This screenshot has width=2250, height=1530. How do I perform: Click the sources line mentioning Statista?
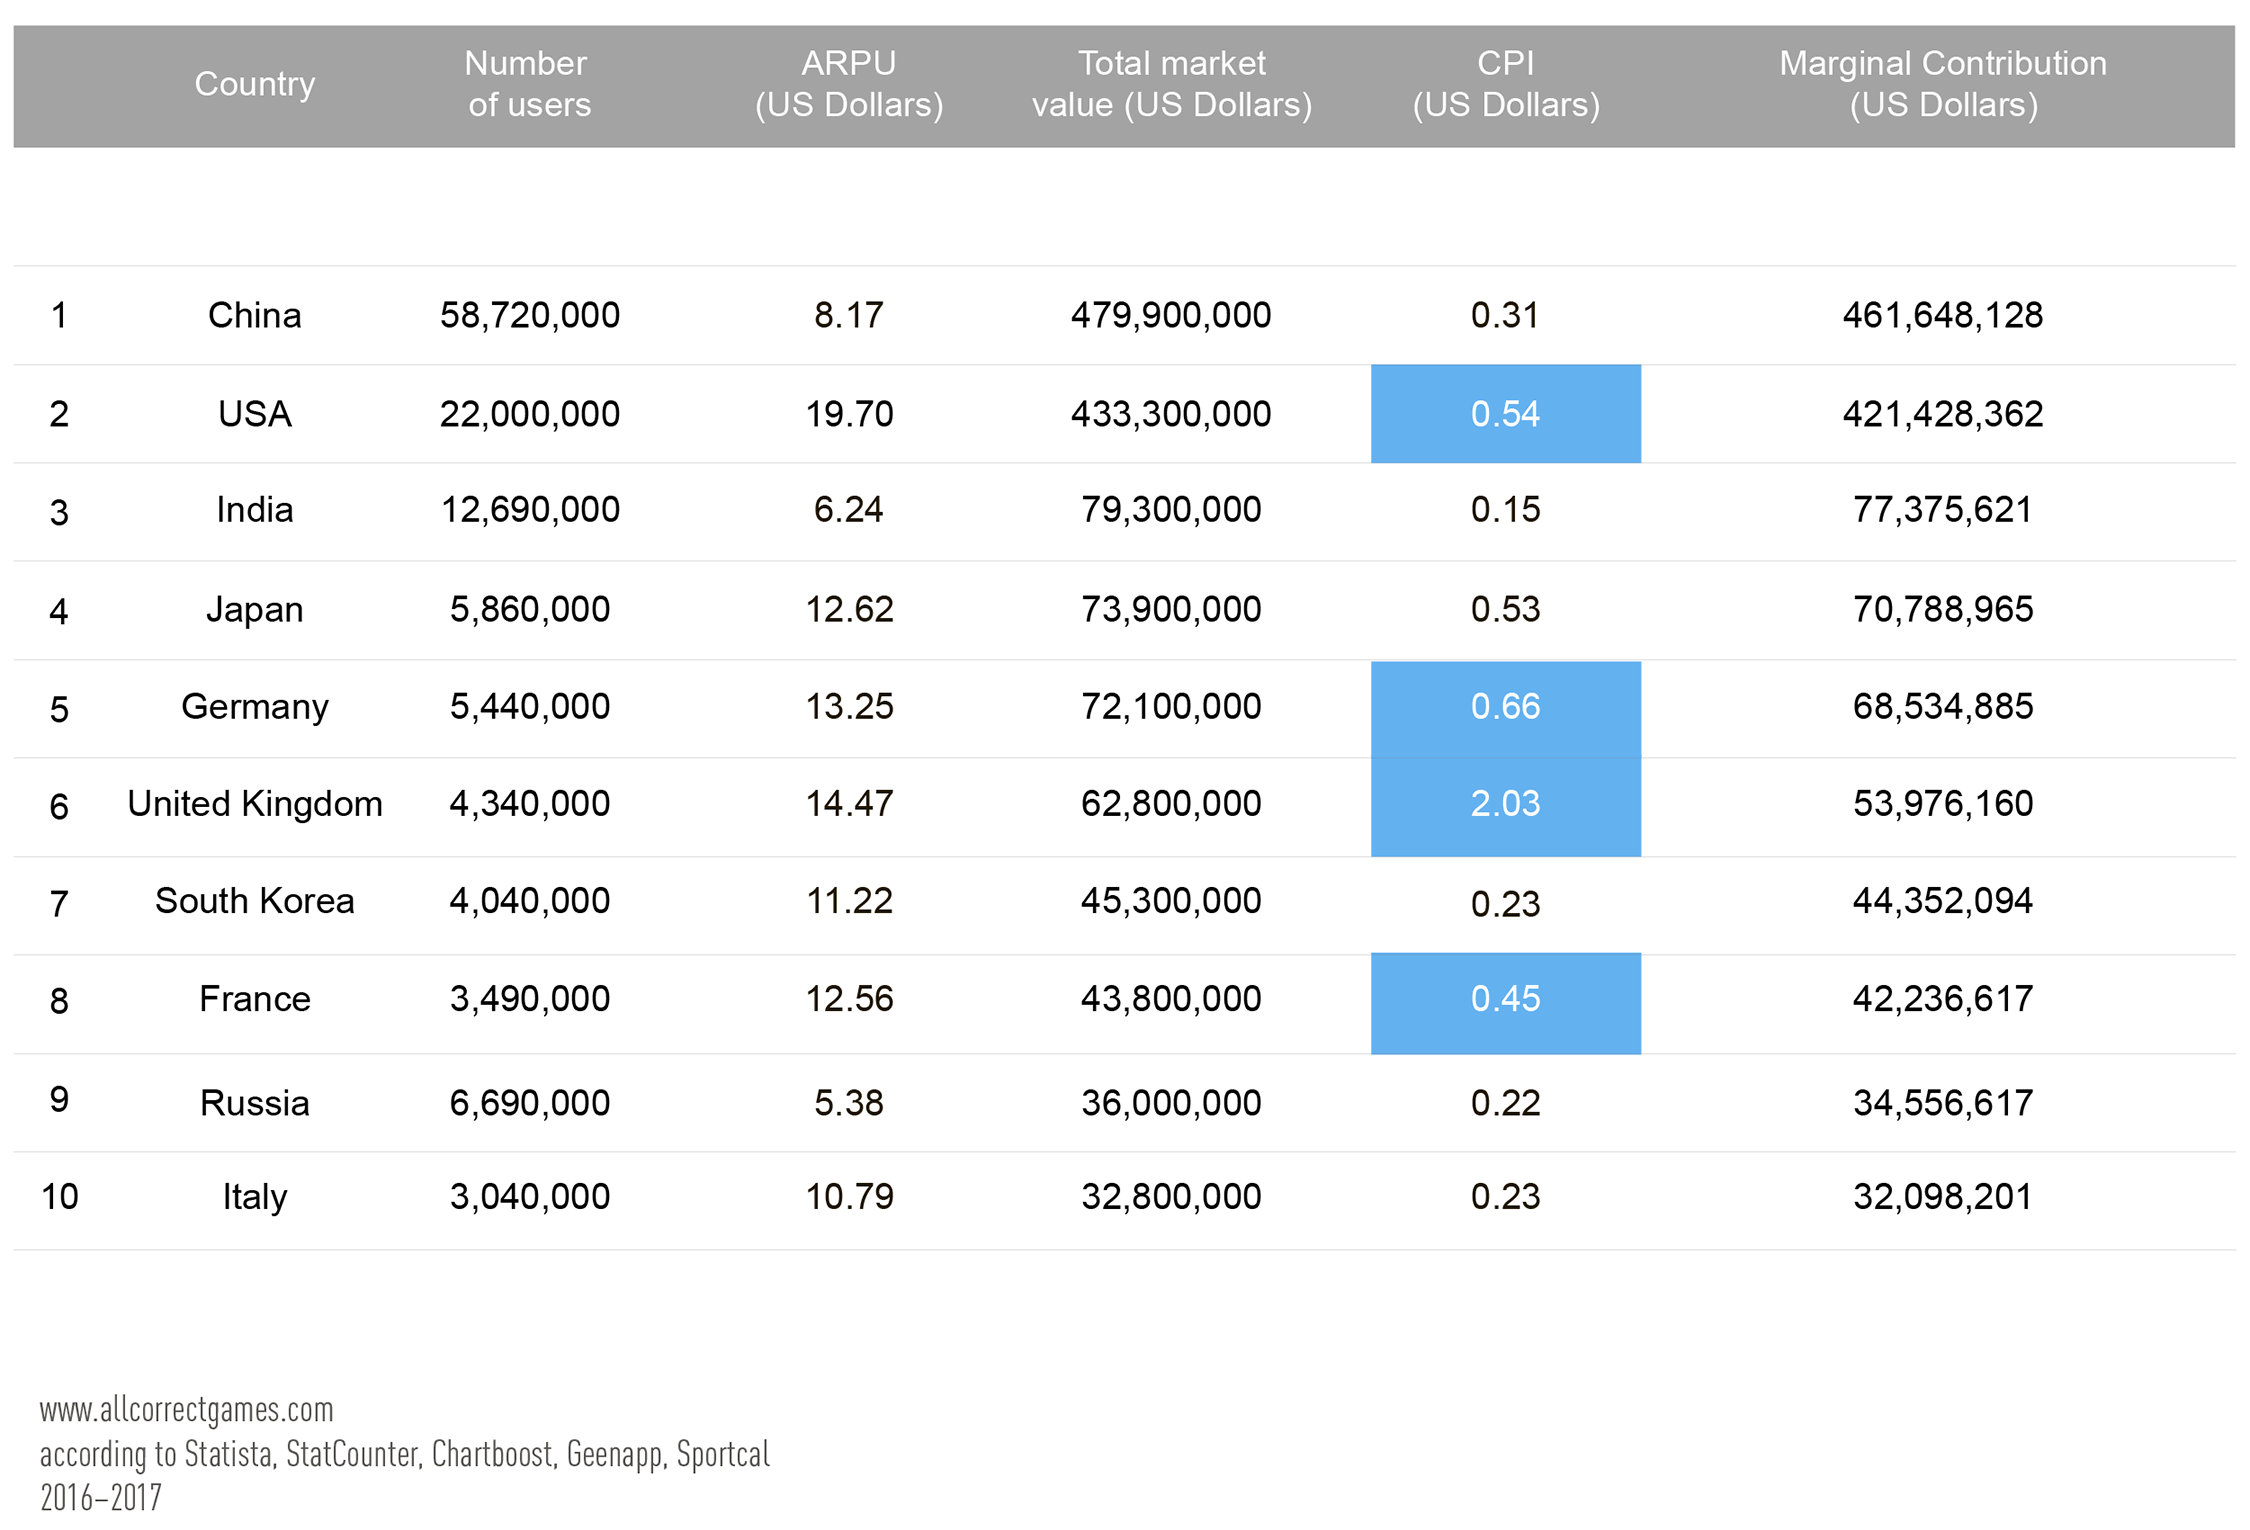404,1454
